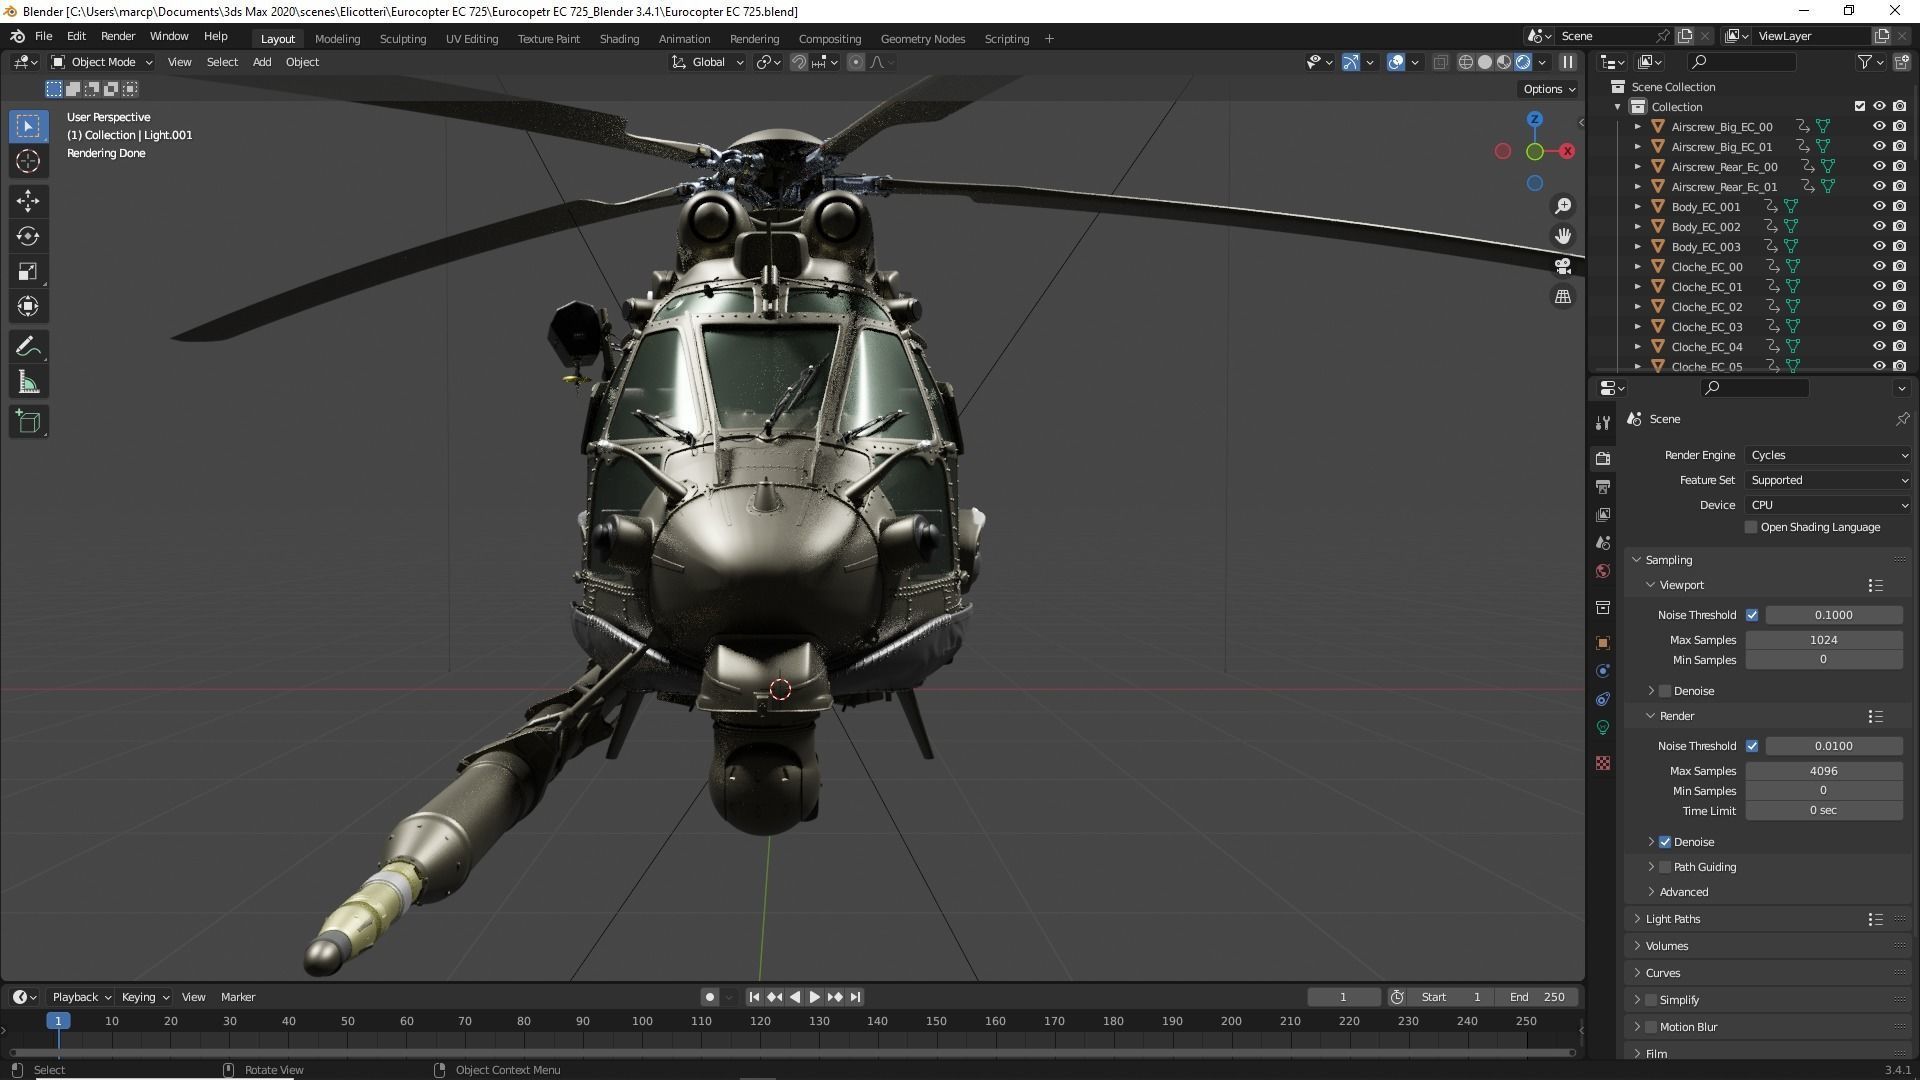Expand the Light Paths panel
The image size is (1920, 1080).
1672,919
